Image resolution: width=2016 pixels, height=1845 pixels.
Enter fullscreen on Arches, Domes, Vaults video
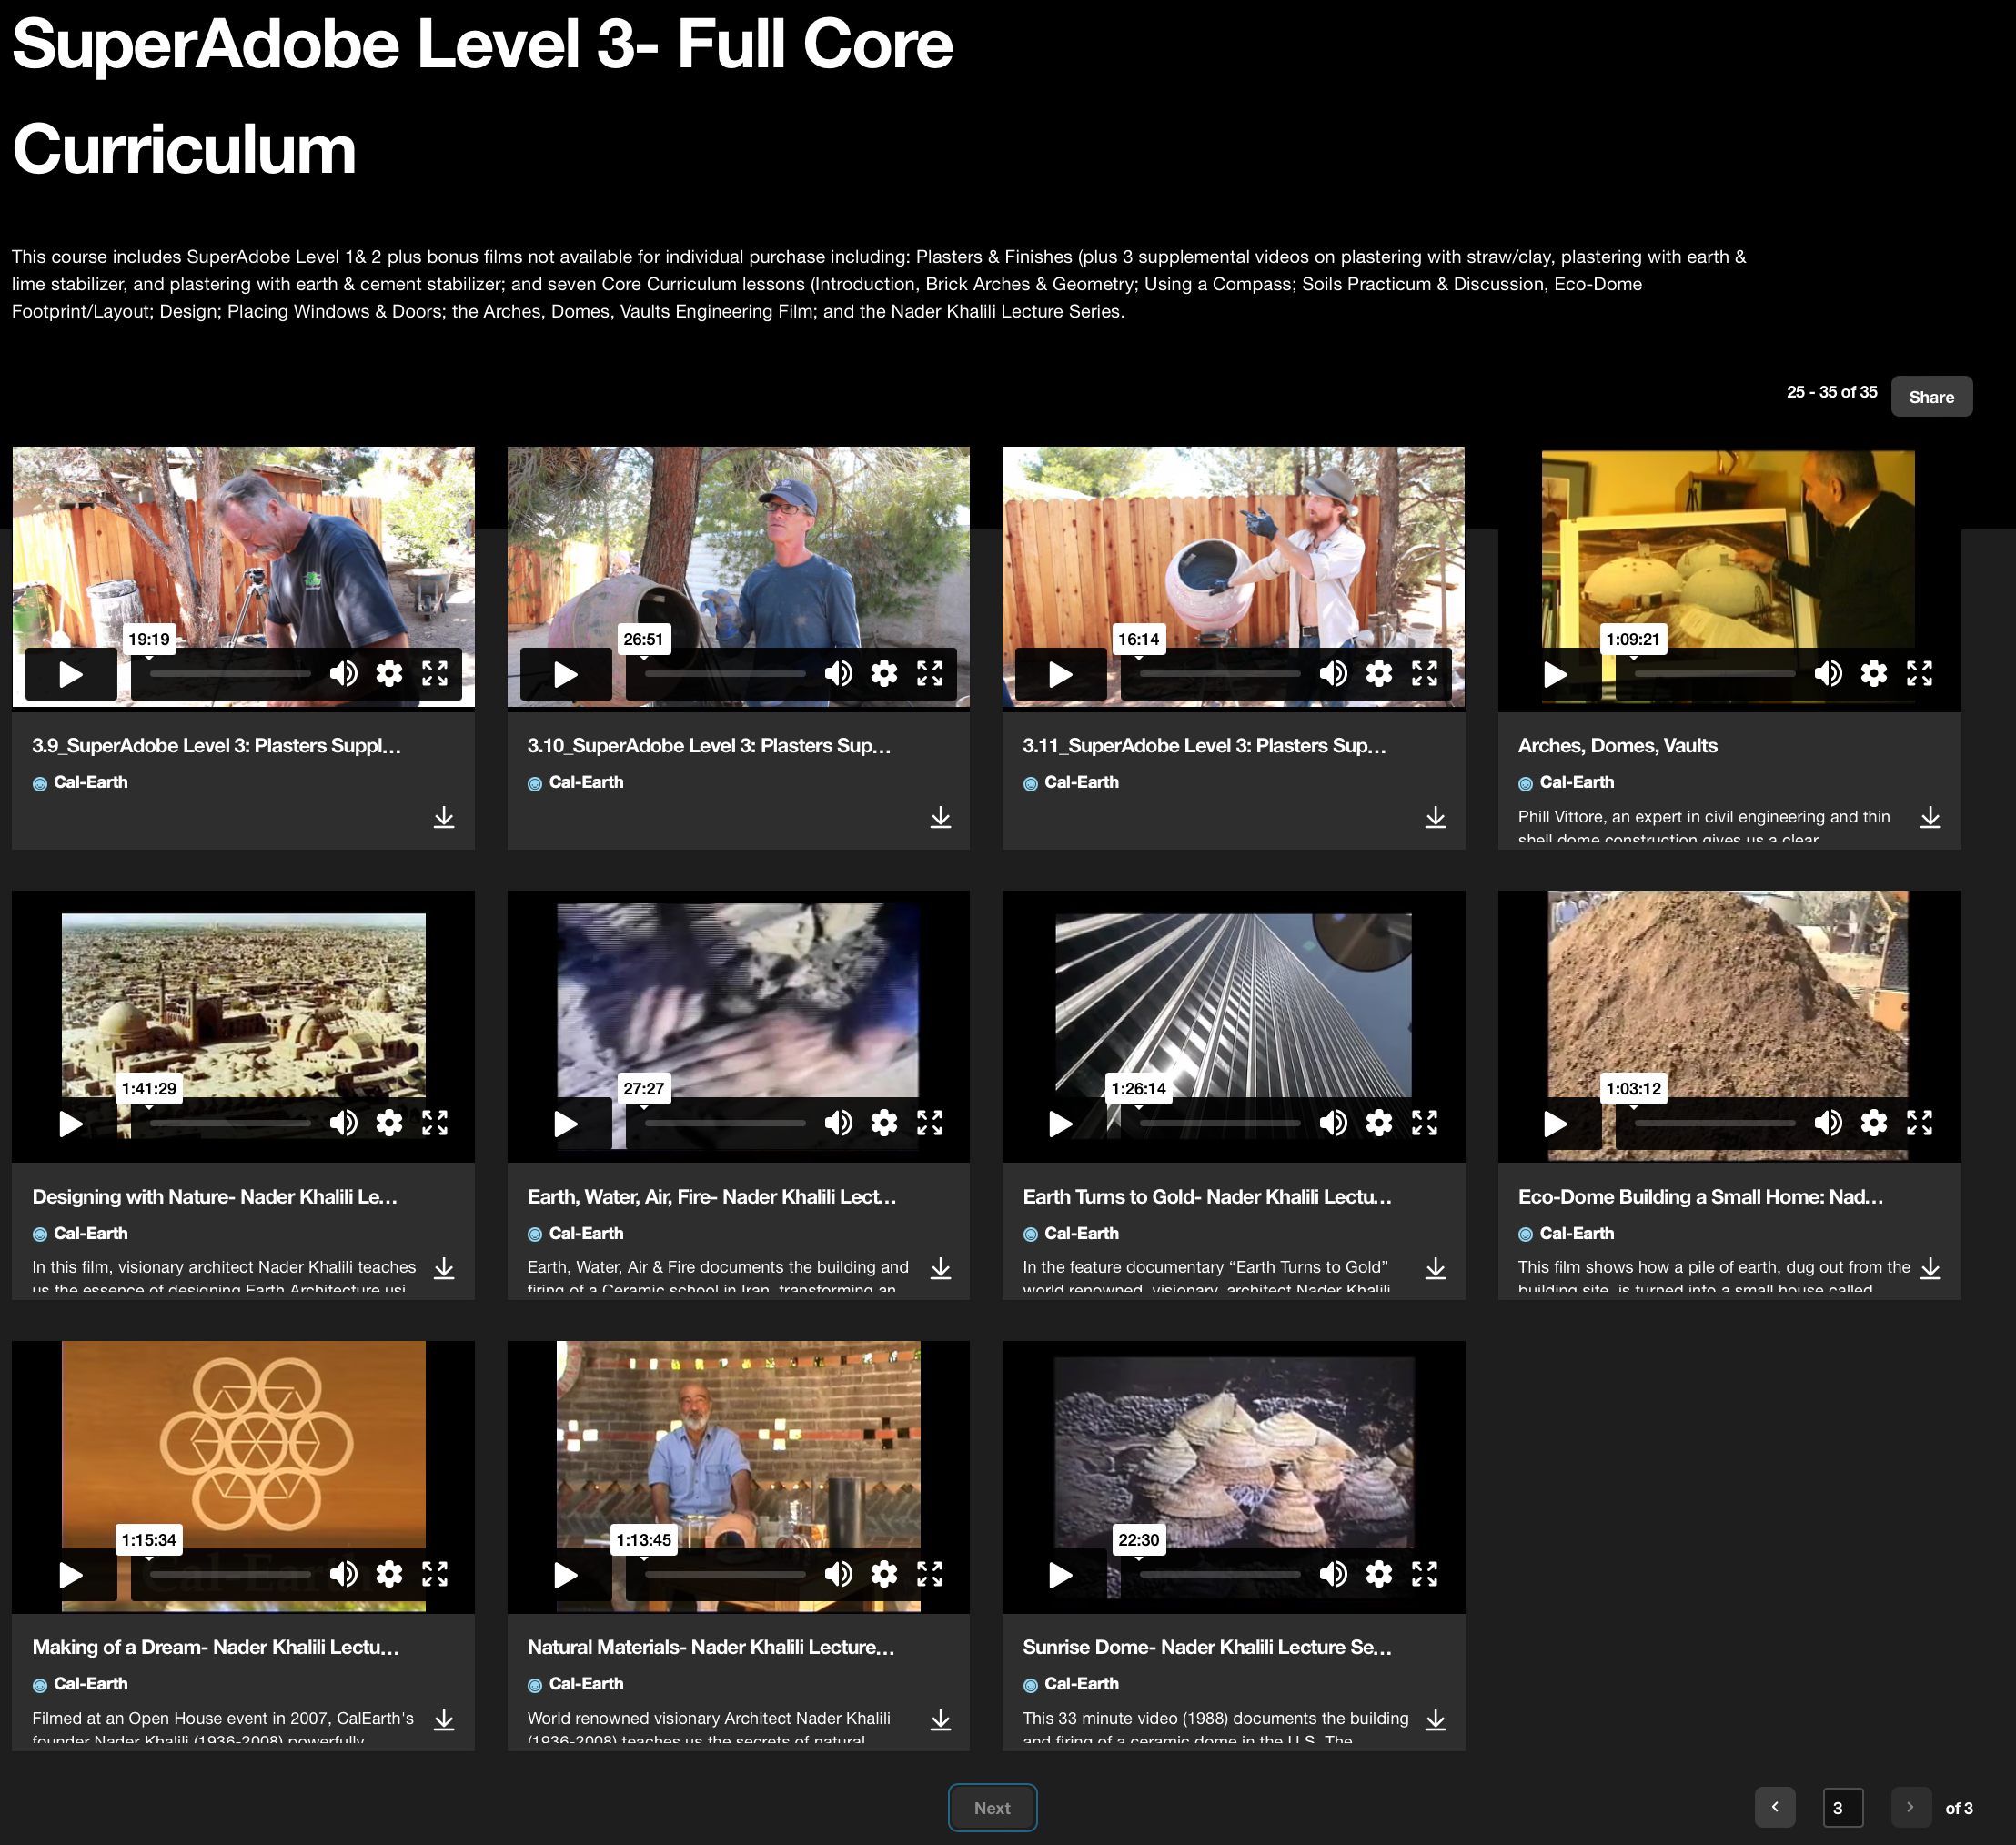pyautogui.click(x=1918, y=674)
